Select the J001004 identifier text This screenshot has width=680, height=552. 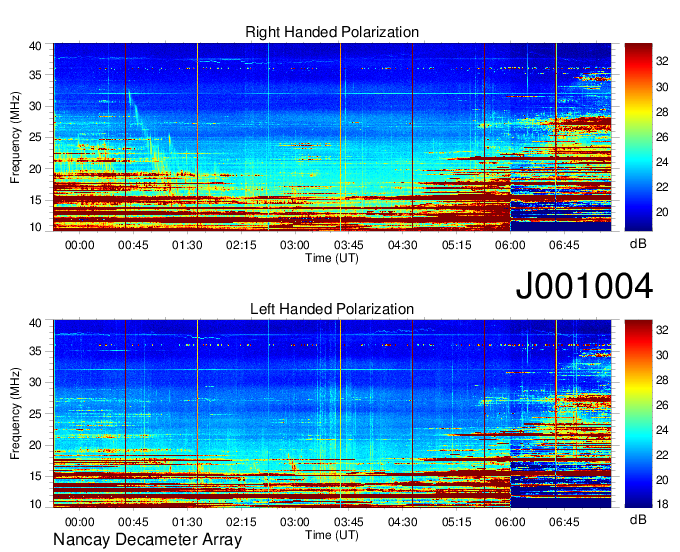coord(584,286)
